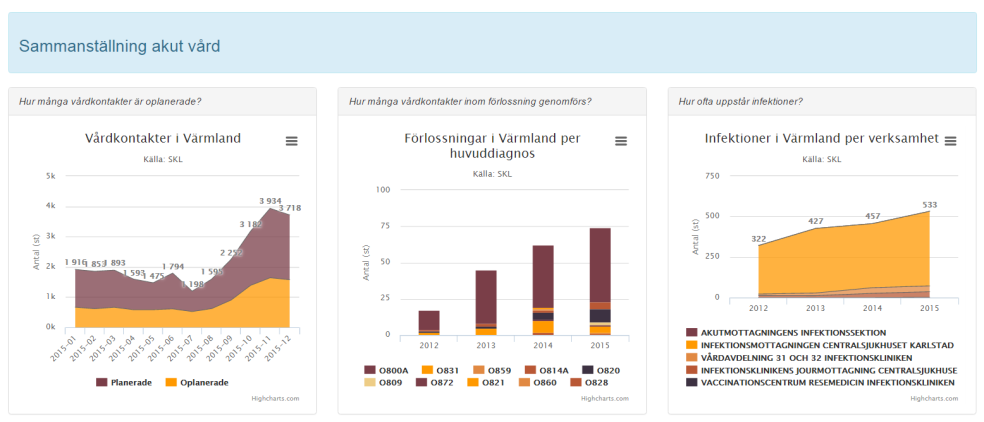Toggle Vaccinationscentrum Resemedicin legend series
The height and width of the screenshot is (422, 984).
821,382
